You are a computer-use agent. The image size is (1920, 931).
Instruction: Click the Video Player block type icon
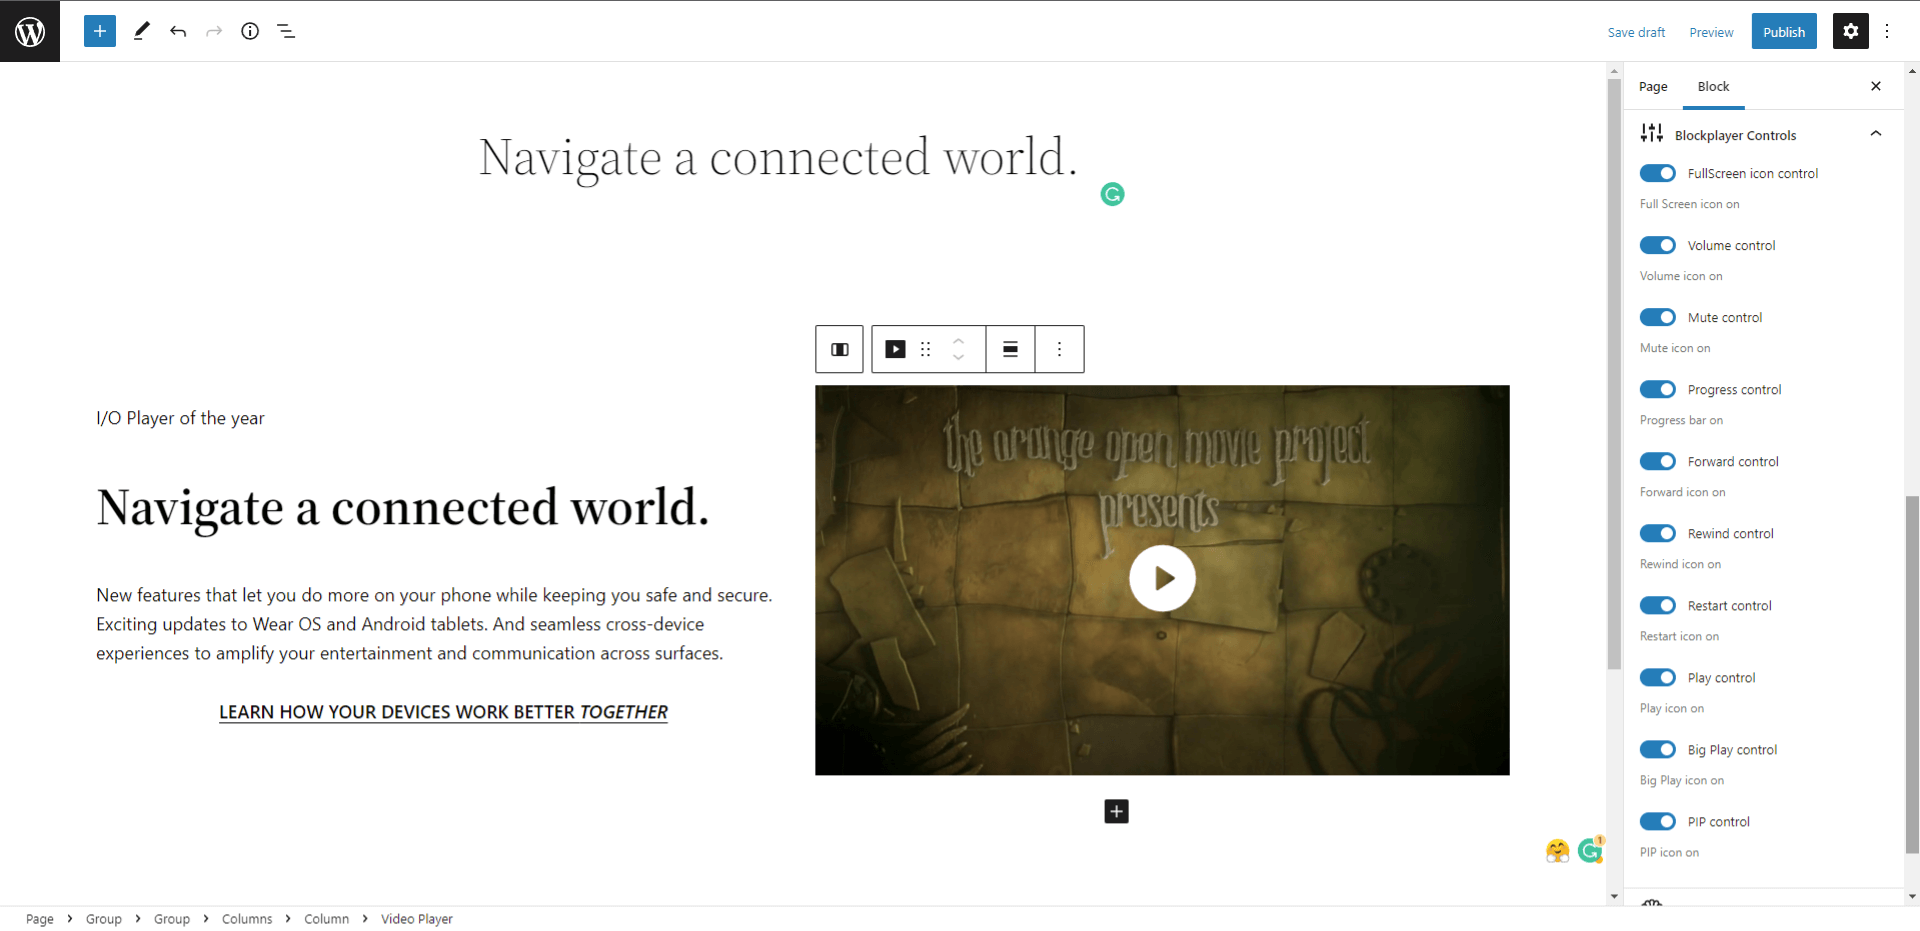(x=895, y=349)
